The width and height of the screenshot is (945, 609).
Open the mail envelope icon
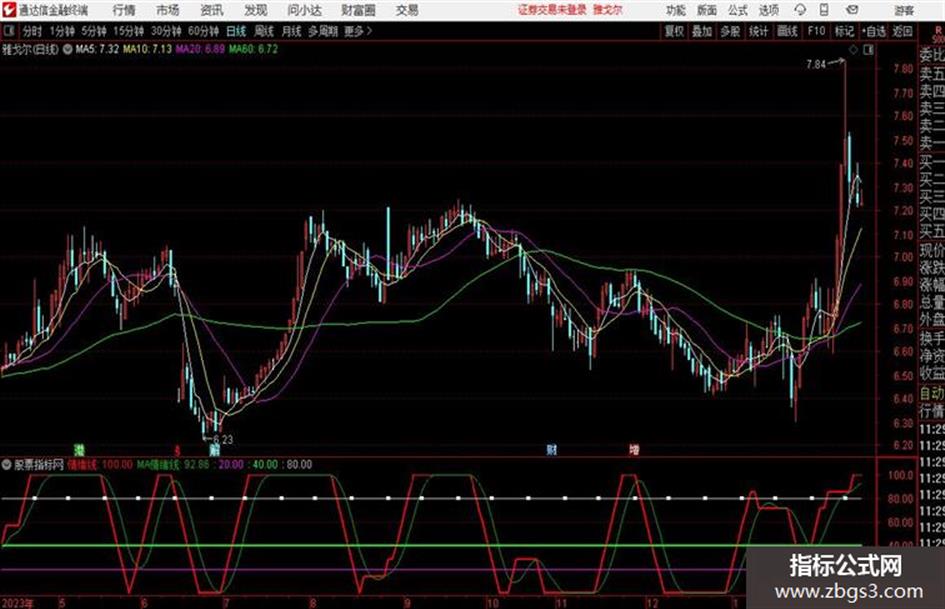(852, 10)
